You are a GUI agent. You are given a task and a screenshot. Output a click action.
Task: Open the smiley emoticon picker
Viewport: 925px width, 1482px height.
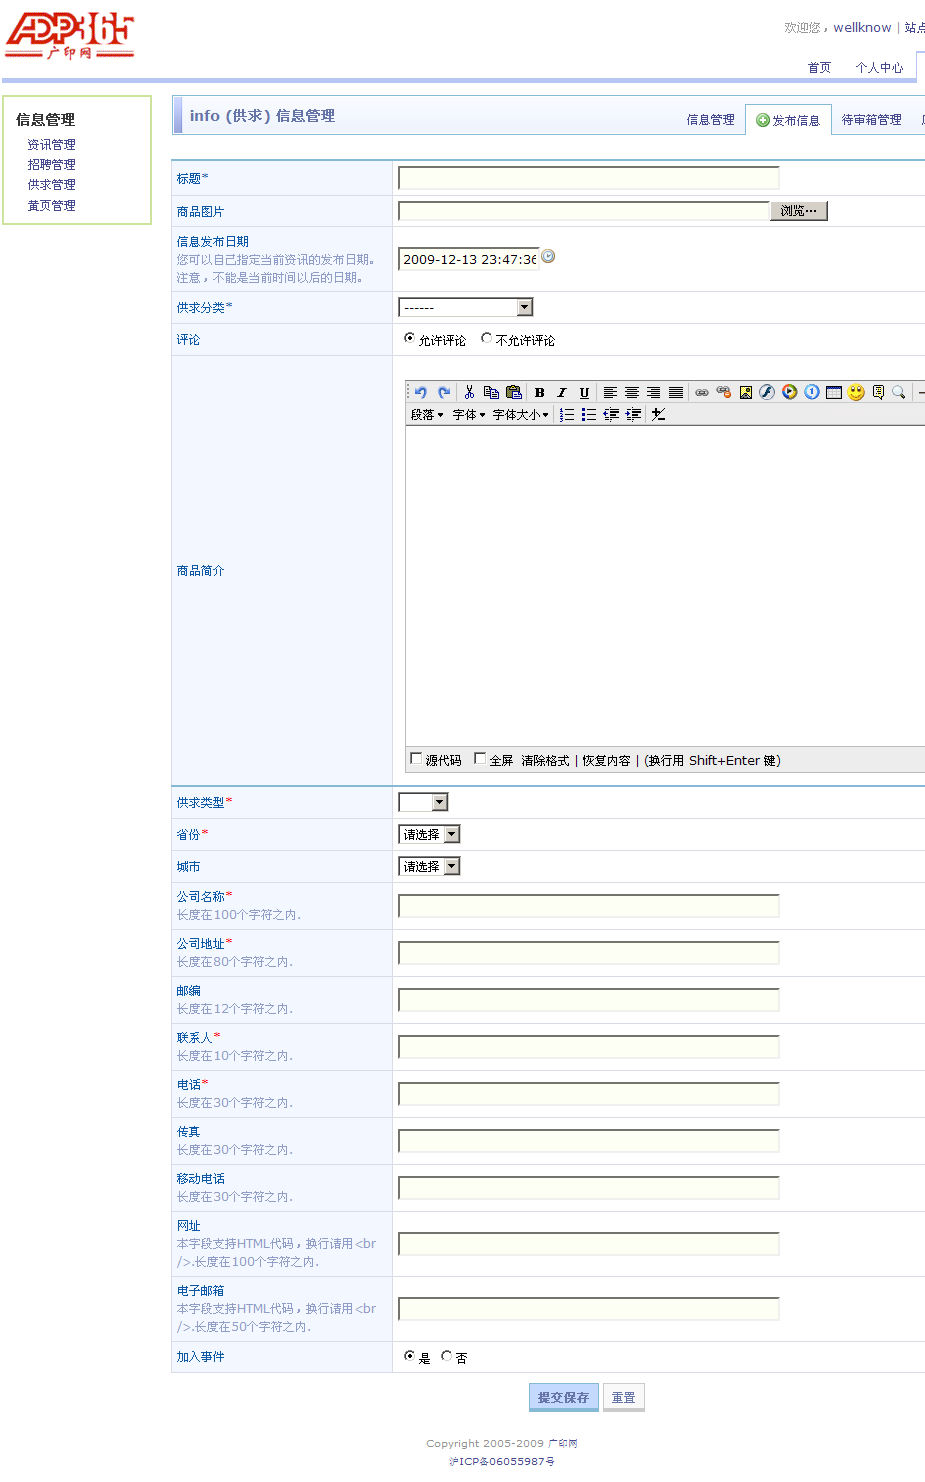click(x=856, y=392)
